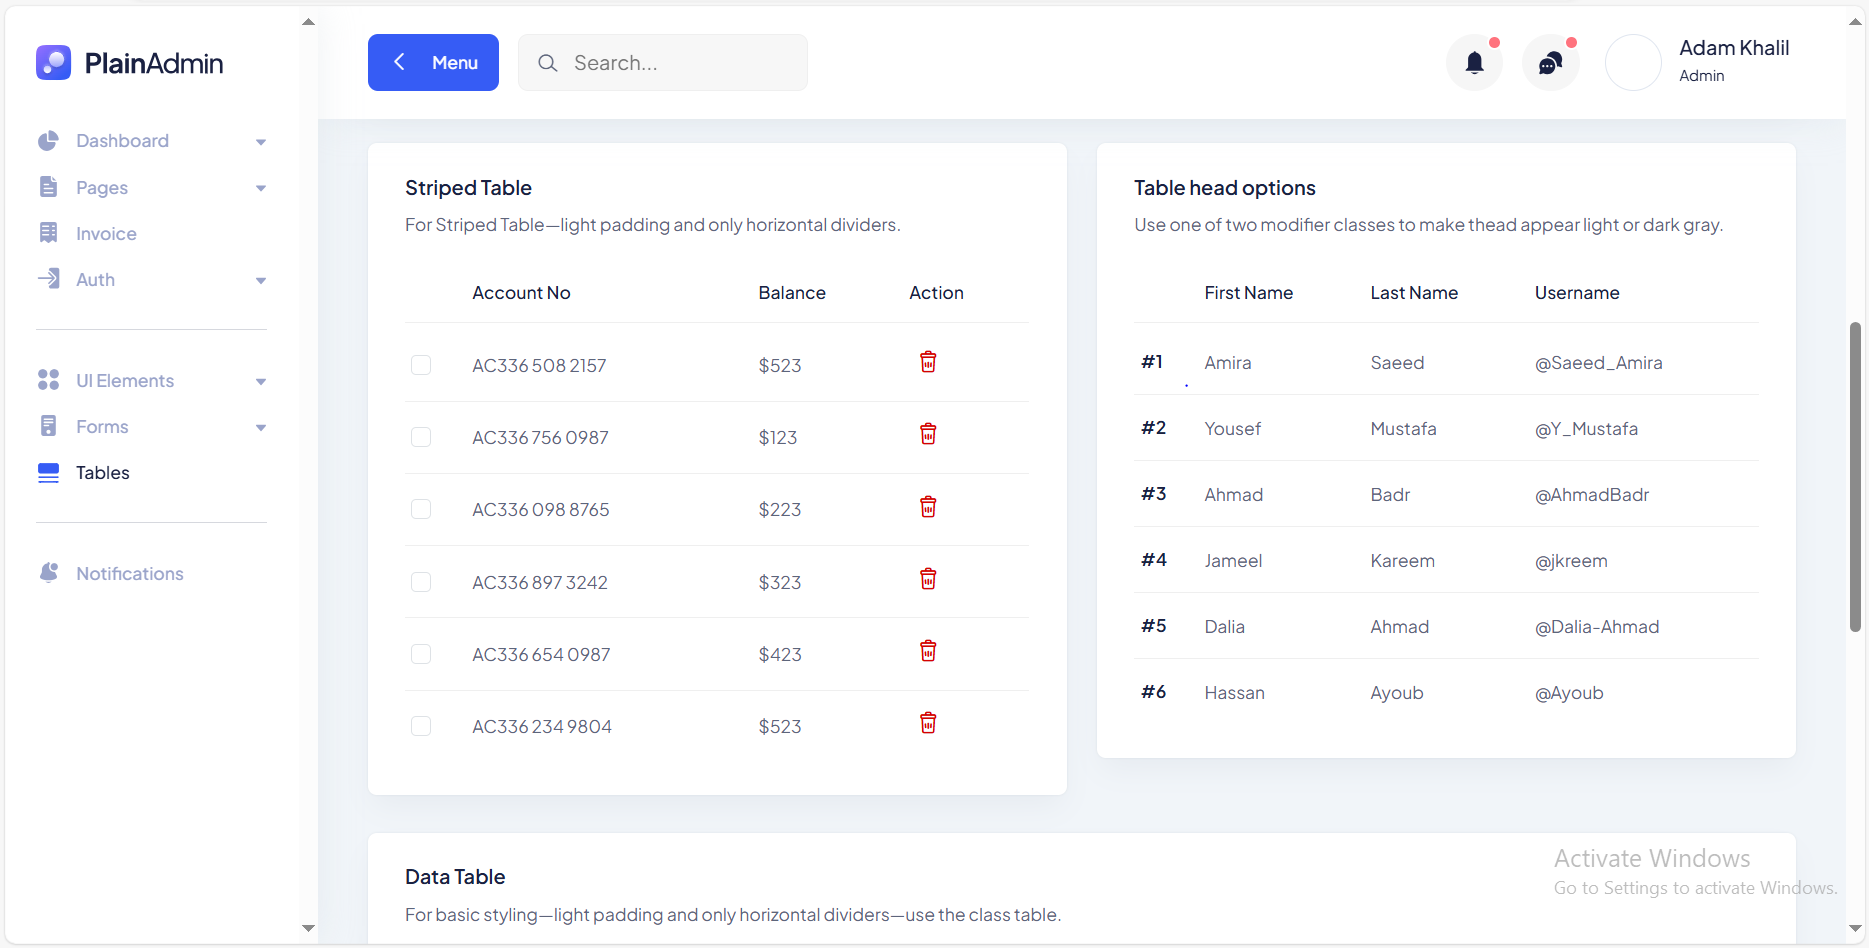Go to Notifications in sidebar
Image resolution: width=1869 pixels, height=948 pixels.
pyautogui.click(x=129, y=574)
